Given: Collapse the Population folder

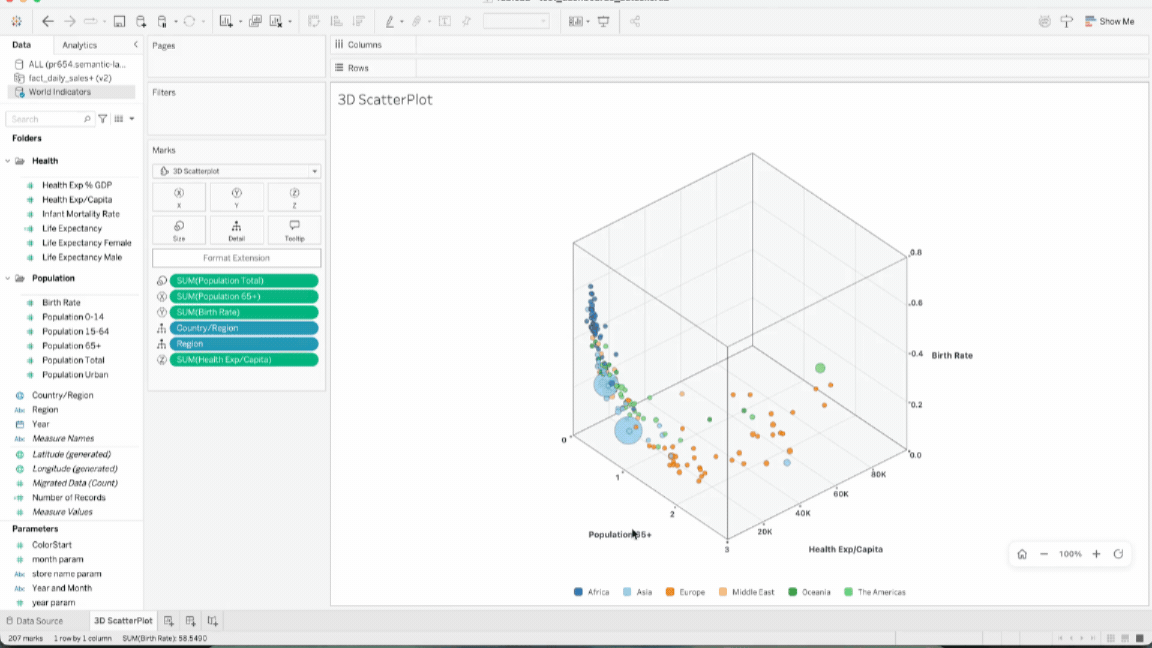Looking at the screenshot, I should point(8,278).
